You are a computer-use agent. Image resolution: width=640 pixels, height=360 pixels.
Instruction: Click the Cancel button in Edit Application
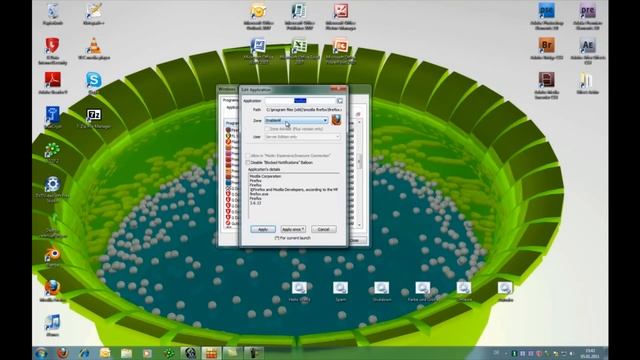(324, 229)
